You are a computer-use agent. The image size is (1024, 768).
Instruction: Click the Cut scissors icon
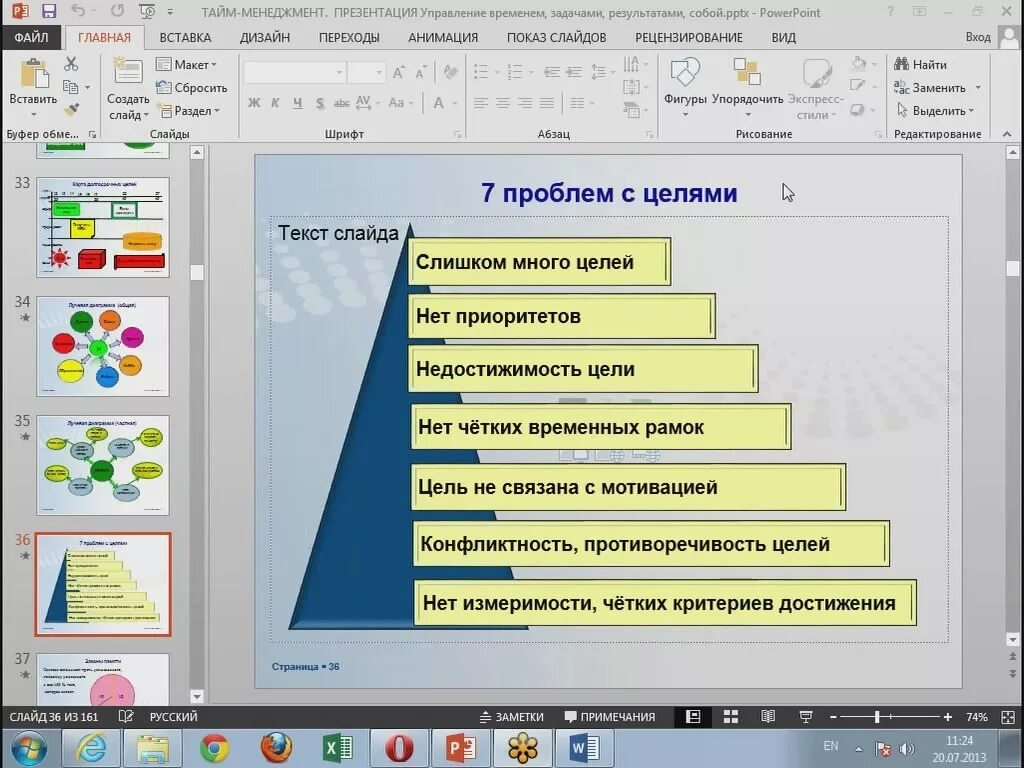coord(71,63)
